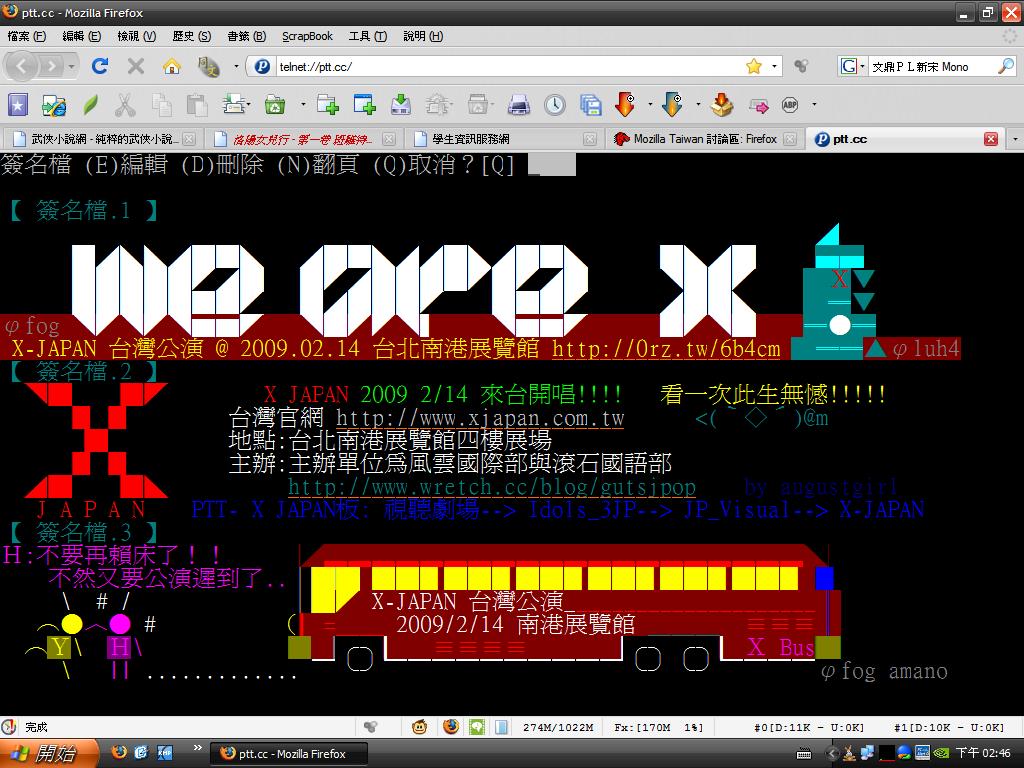Click the bookmark star in address bar
The height and width of the screenshot is (768, 1024).
[753, 66]
